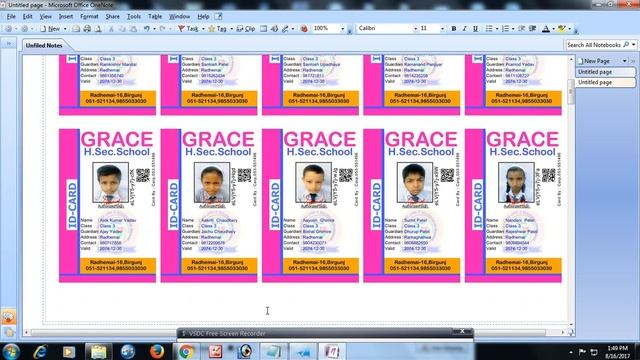Open Google Chrome from the taskbar
The width and height of the screenshot is (640, 360).
(x=186, y=351)
